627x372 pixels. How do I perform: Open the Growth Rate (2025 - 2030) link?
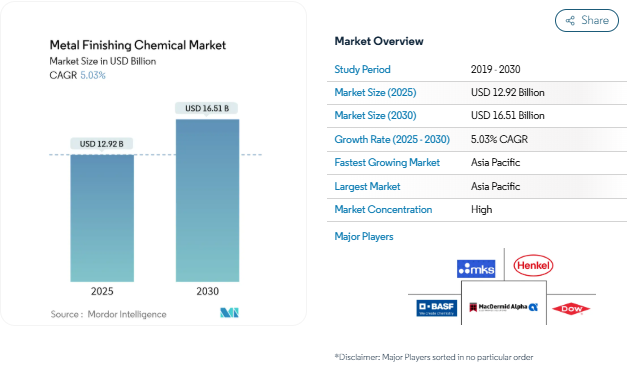[x=392, y=139]
